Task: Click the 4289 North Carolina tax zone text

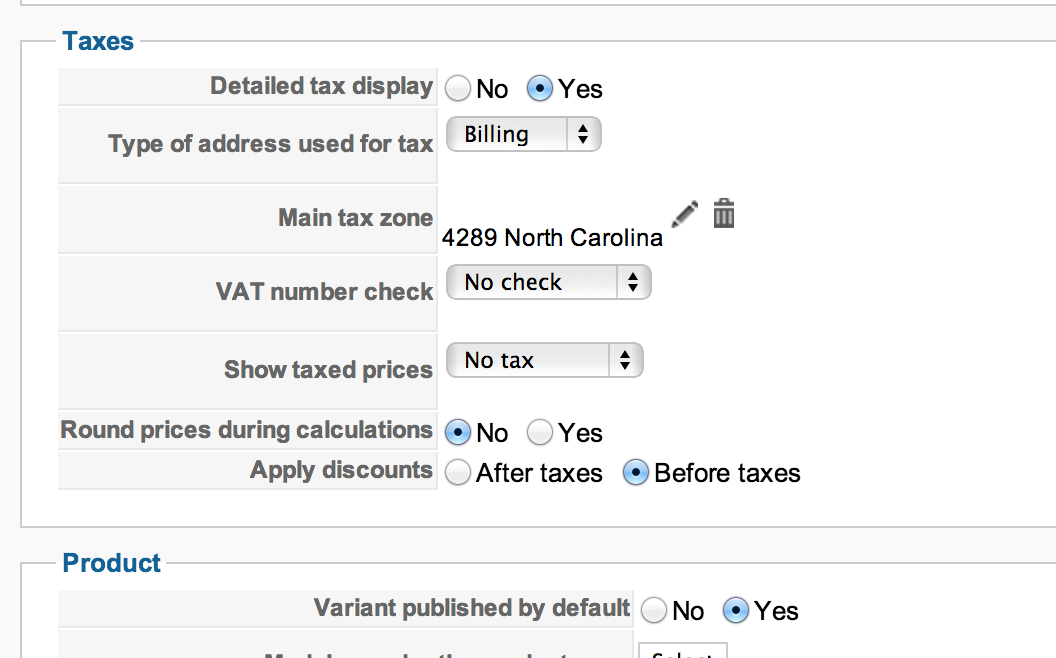Action: pos(552,238)
